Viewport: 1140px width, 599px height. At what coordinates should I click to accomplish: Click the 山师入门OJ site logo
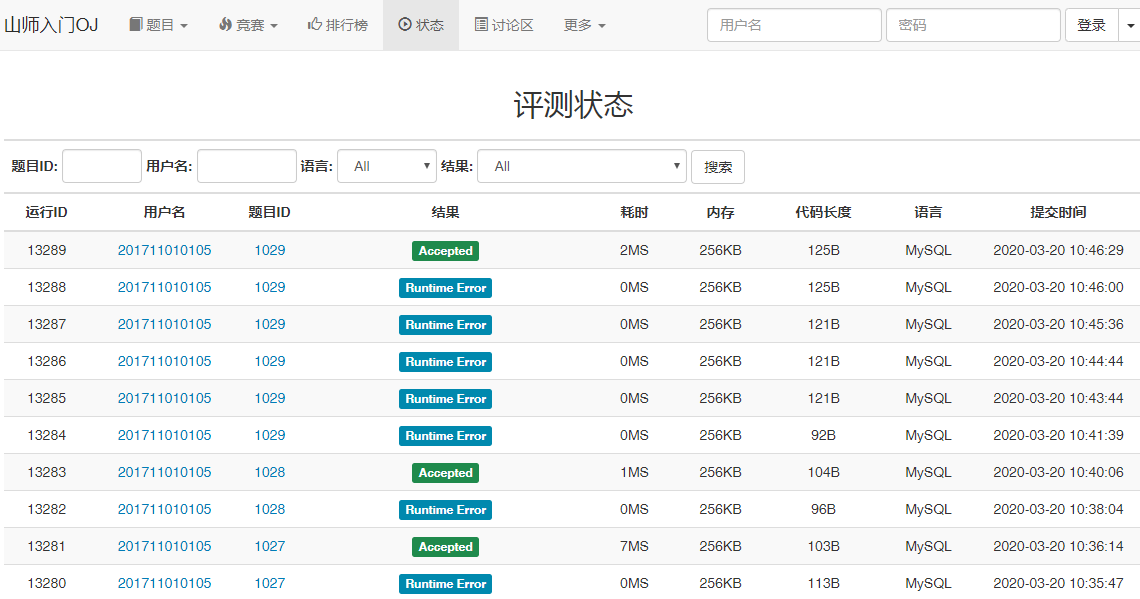pyautogui.click(x=51, y=25)
